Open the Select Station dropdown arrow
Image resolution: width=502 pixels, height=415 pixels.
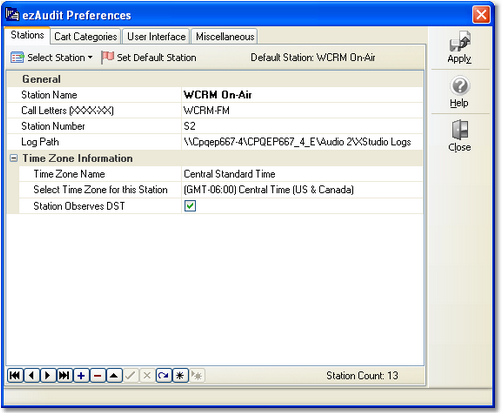coord(90,58)
